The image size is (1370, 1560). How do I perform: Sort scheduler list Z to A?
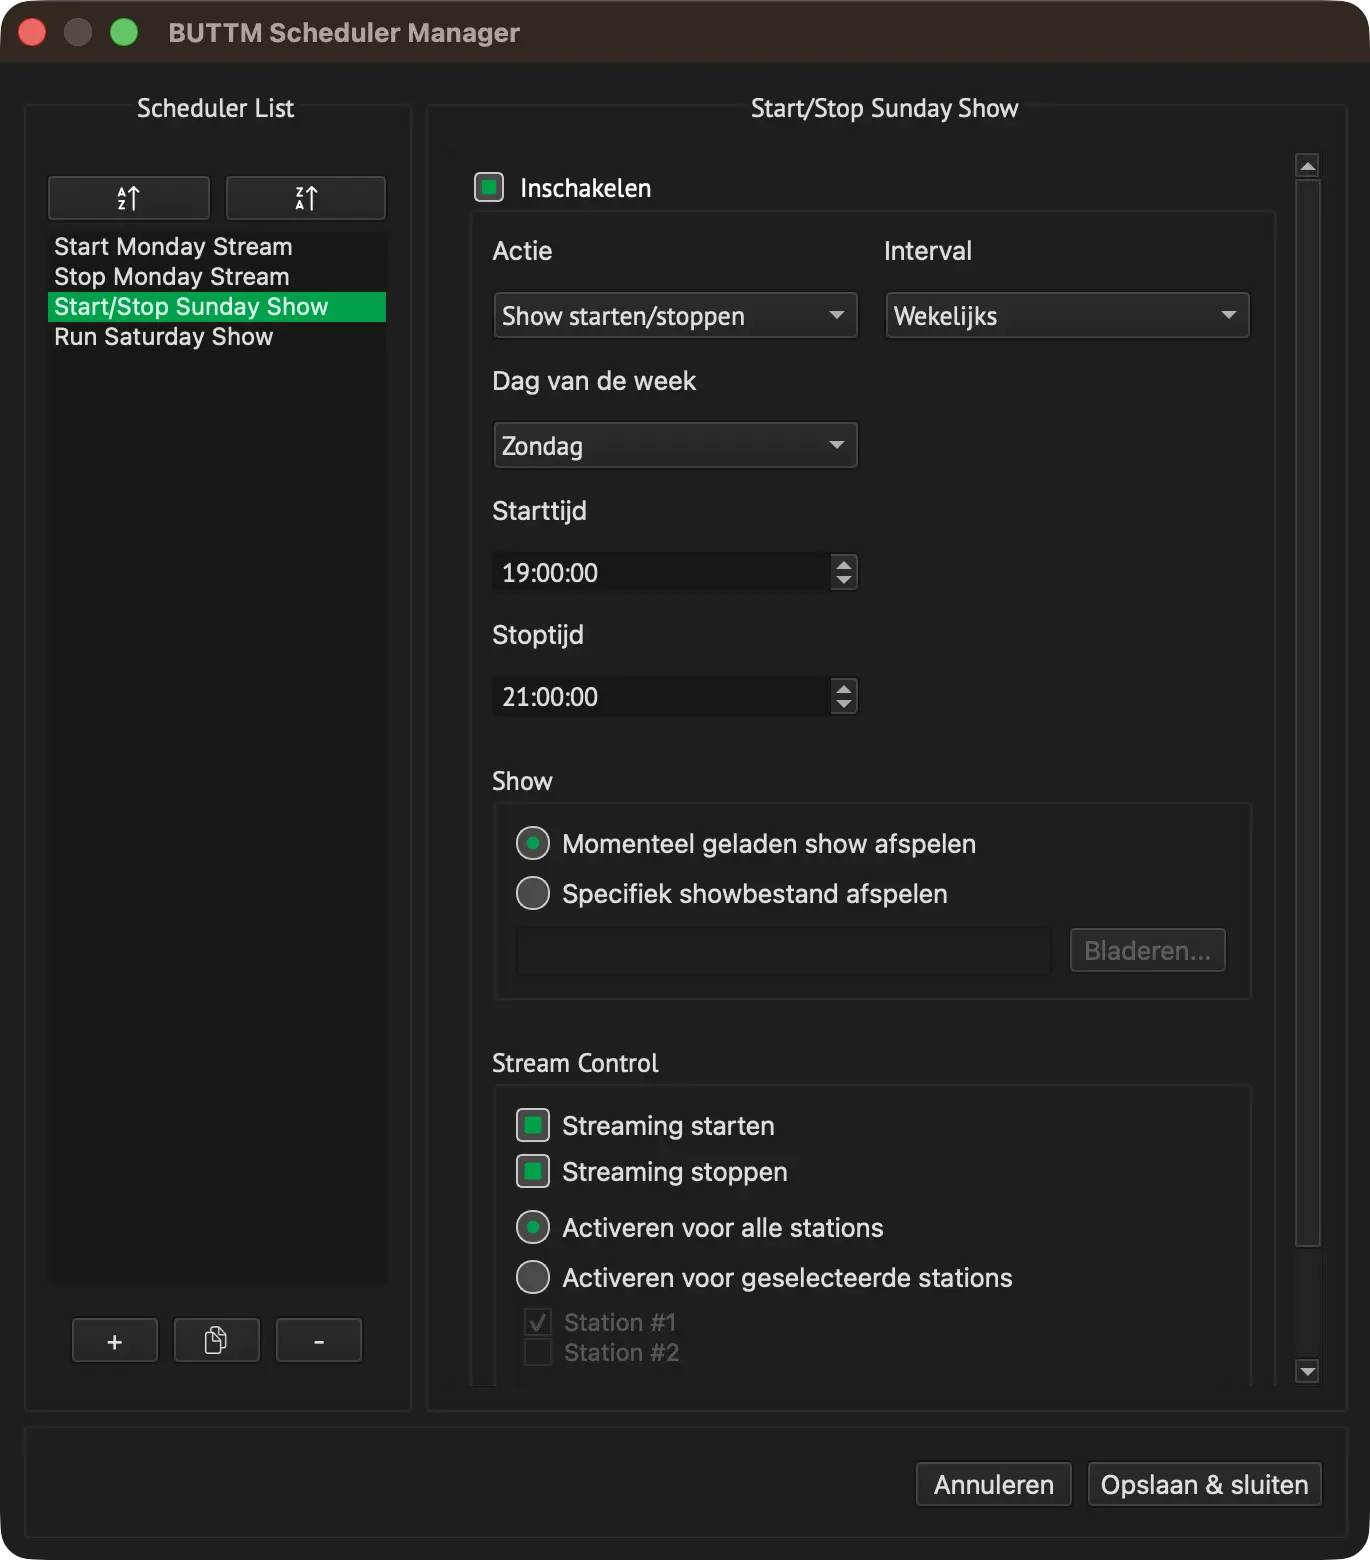coord(306,198)
